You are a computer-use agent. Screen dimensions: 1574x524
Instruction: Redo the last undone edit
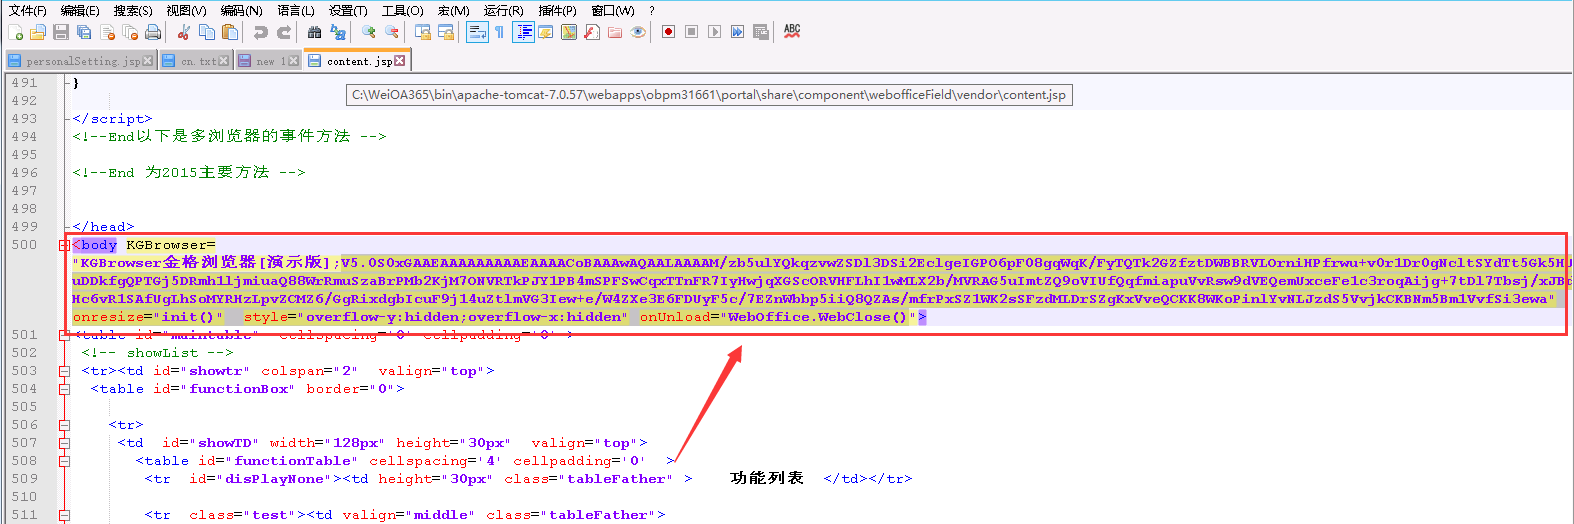tap(284, 32)
